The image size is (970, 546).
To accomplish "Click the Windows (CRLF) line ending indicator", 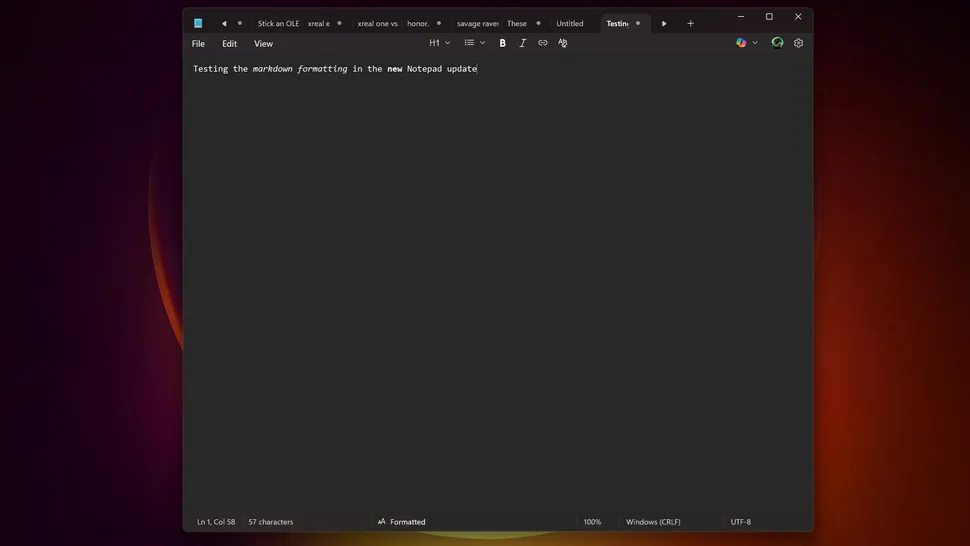I will 653,522.
